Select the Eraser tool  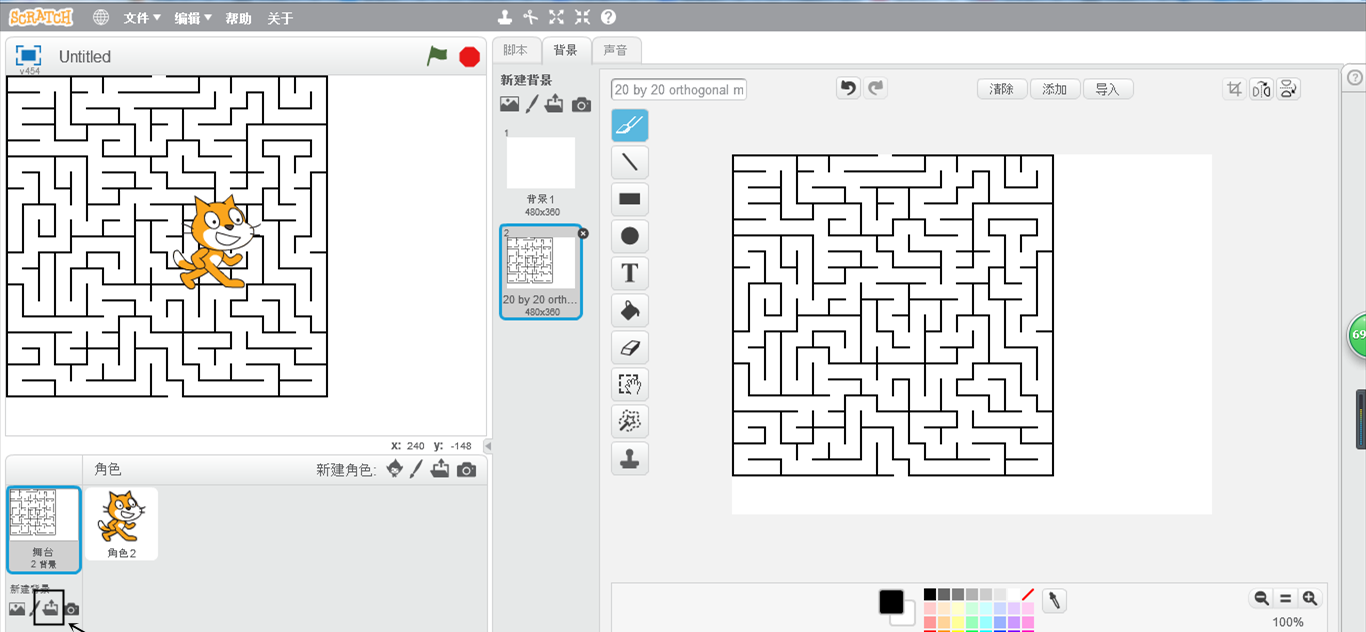pos(630,347)
